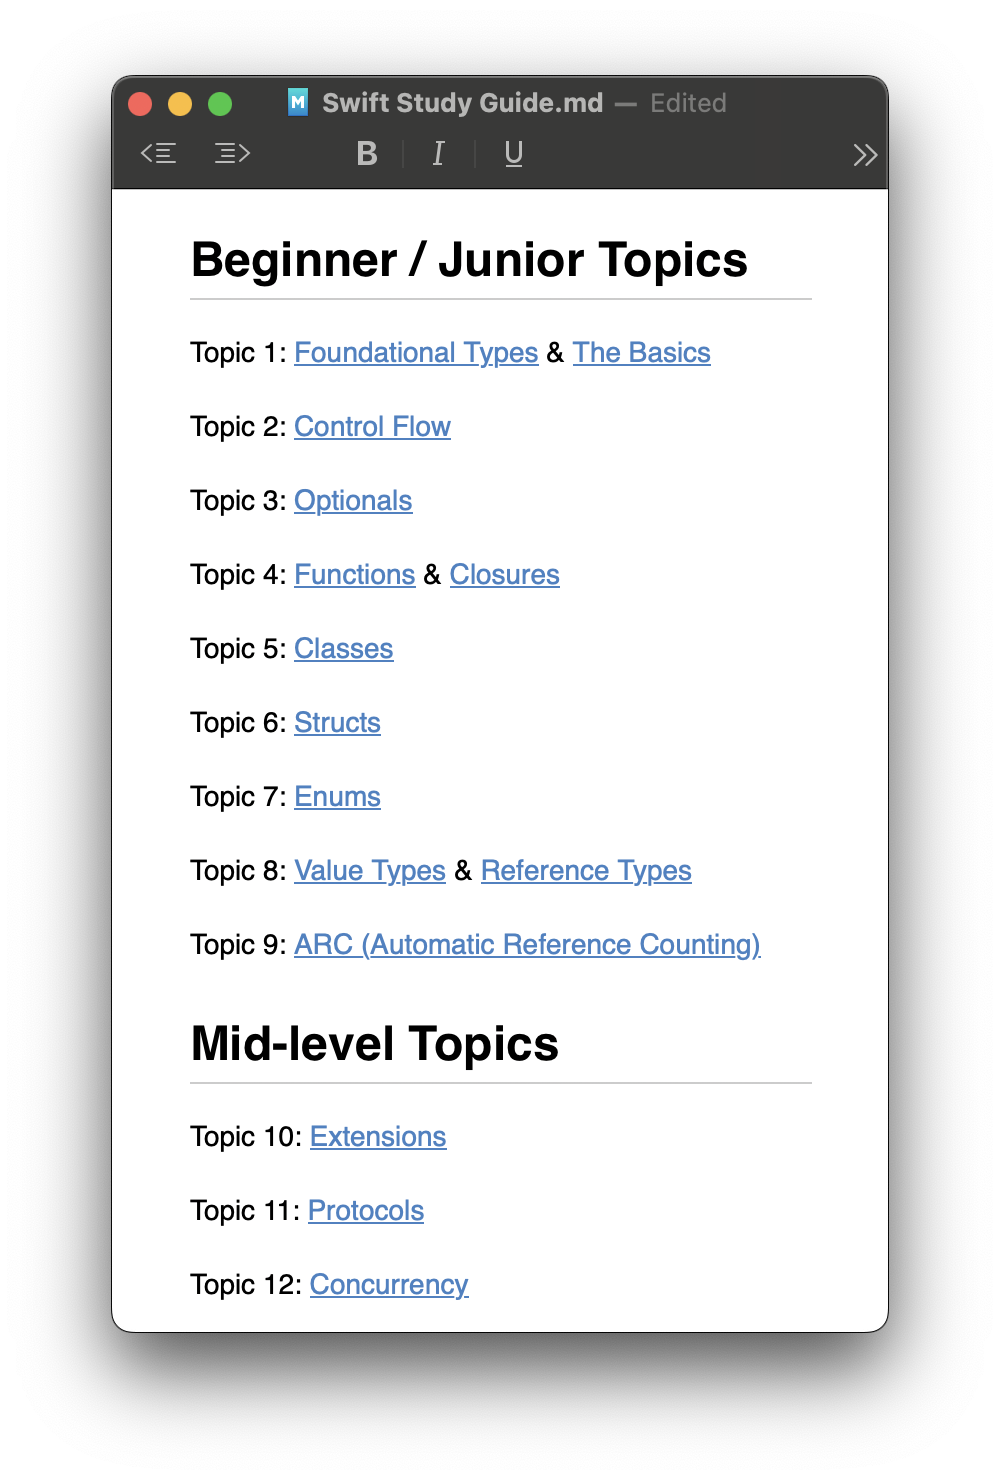The image size is (1000, 1480).
Task: Open The Basics link
Action: pyautogui.click(x=641, y=353)
